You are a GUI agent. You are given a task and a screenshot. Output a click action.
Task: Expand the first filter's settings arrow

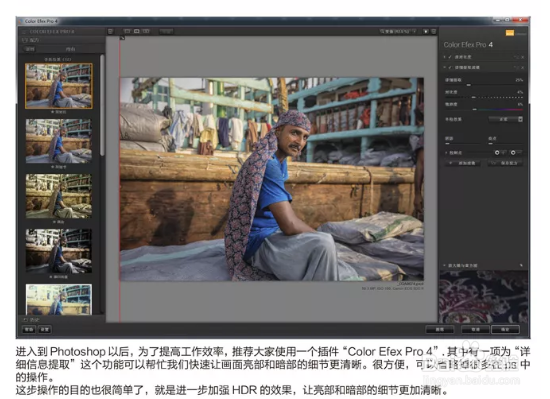coord(445,57)
